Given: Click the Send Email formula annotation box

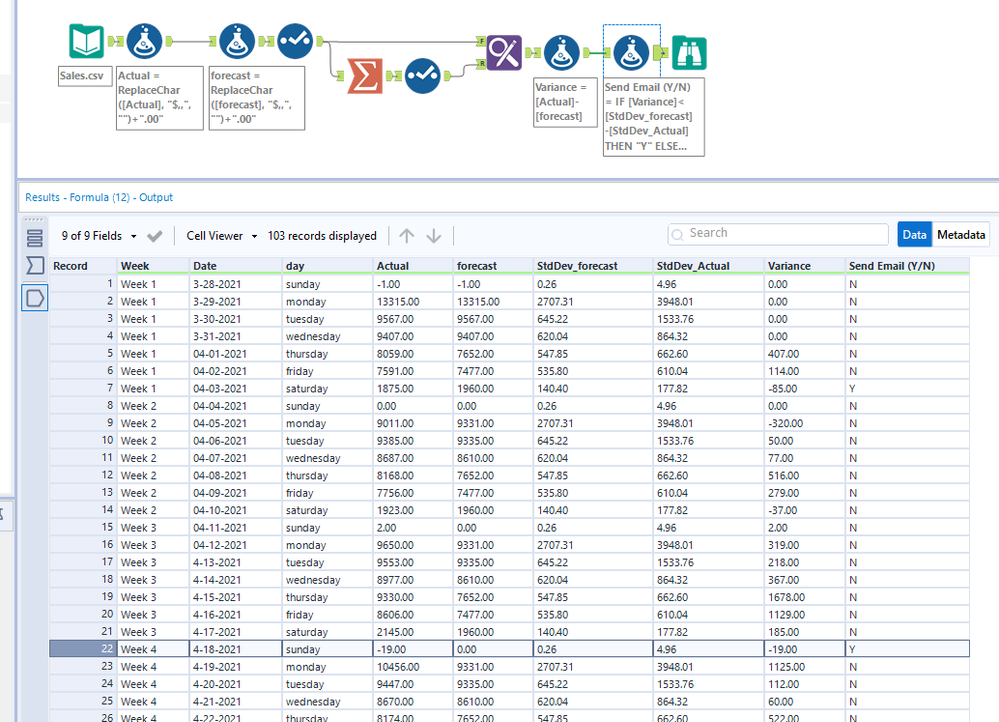Looking at the screenshot, I should [654, 117].
